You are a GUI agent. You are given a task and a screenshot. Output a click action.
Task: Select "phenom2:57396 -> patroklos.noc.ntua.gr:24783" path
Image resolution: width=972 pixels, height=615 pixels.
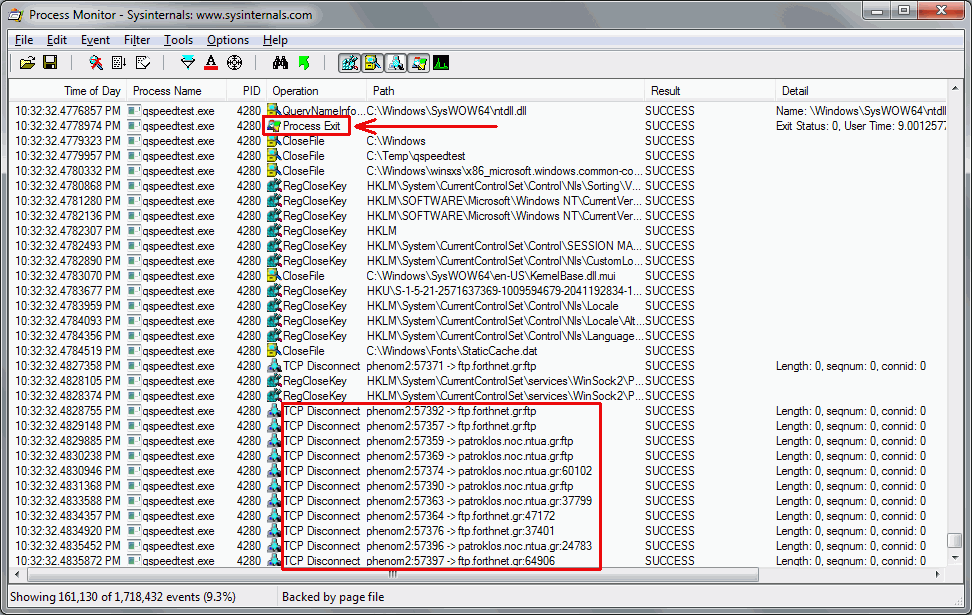click(479, 546)
